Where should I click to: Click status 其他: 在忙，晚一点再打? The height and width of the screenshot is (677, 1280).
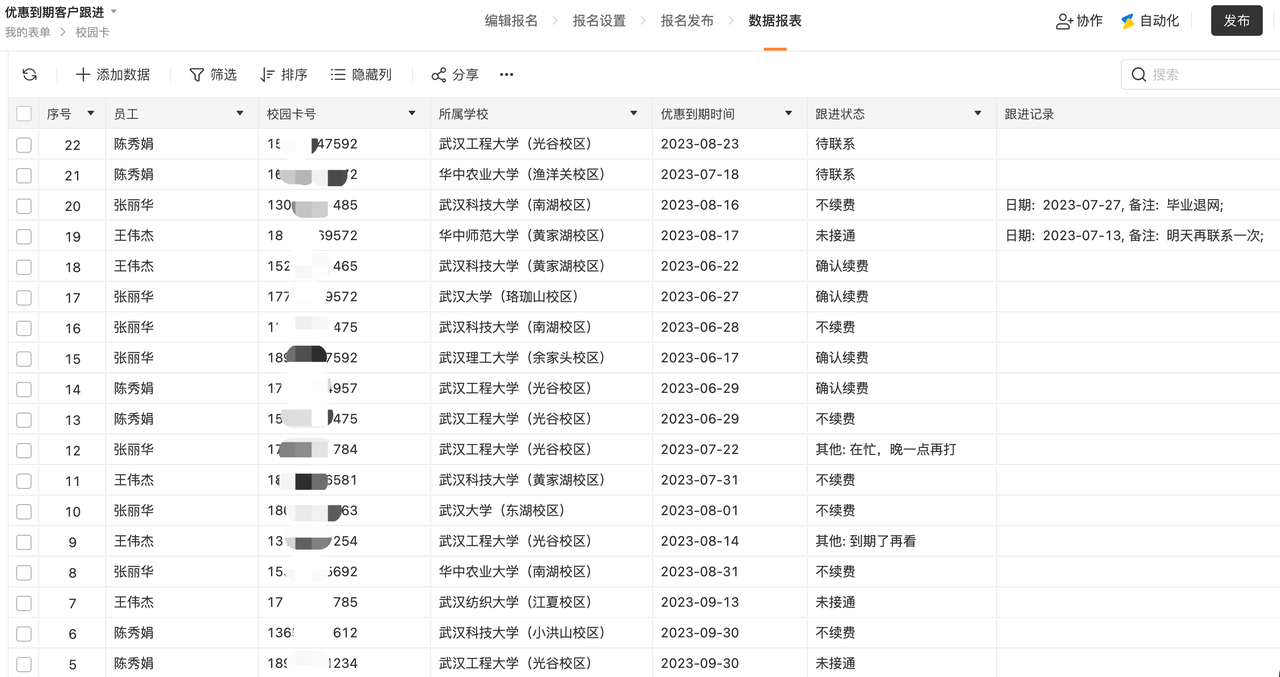(x=886, y=449)
